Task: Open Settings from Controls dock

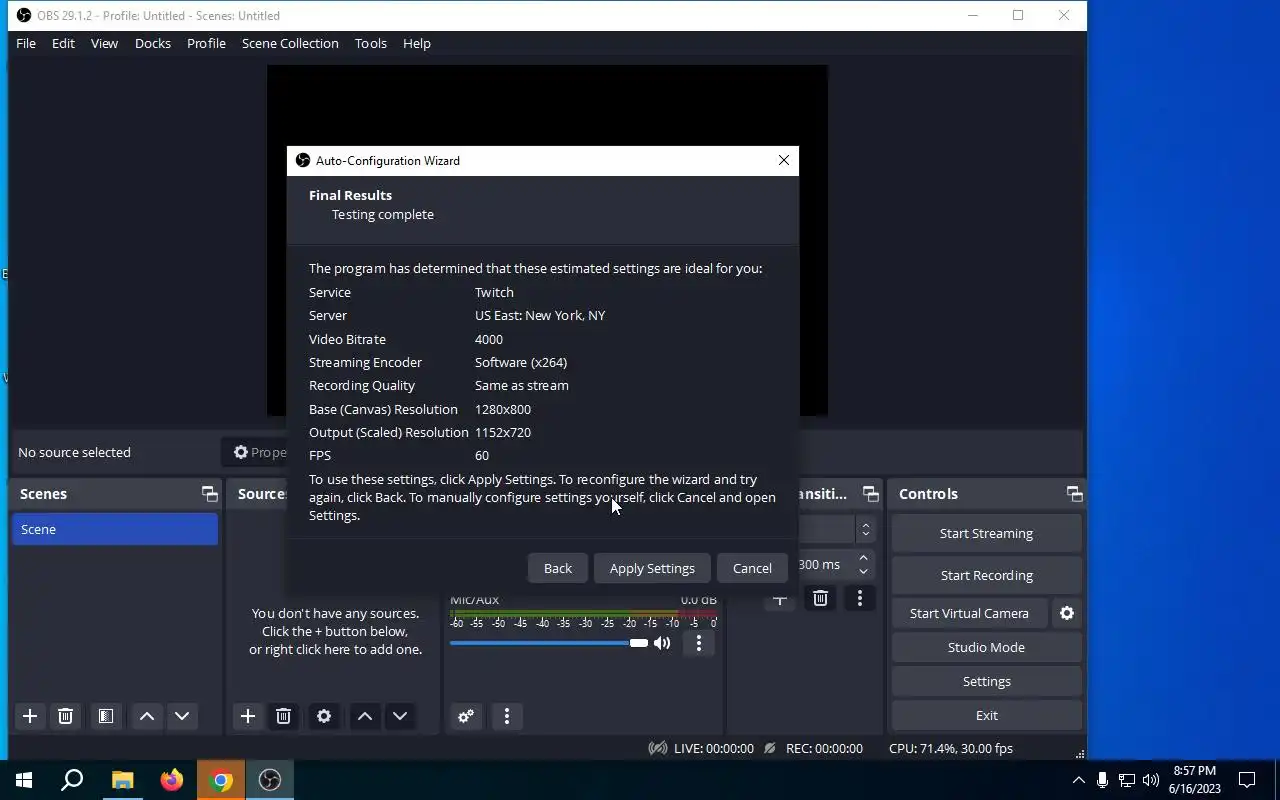Action: (x=986, y=681)
